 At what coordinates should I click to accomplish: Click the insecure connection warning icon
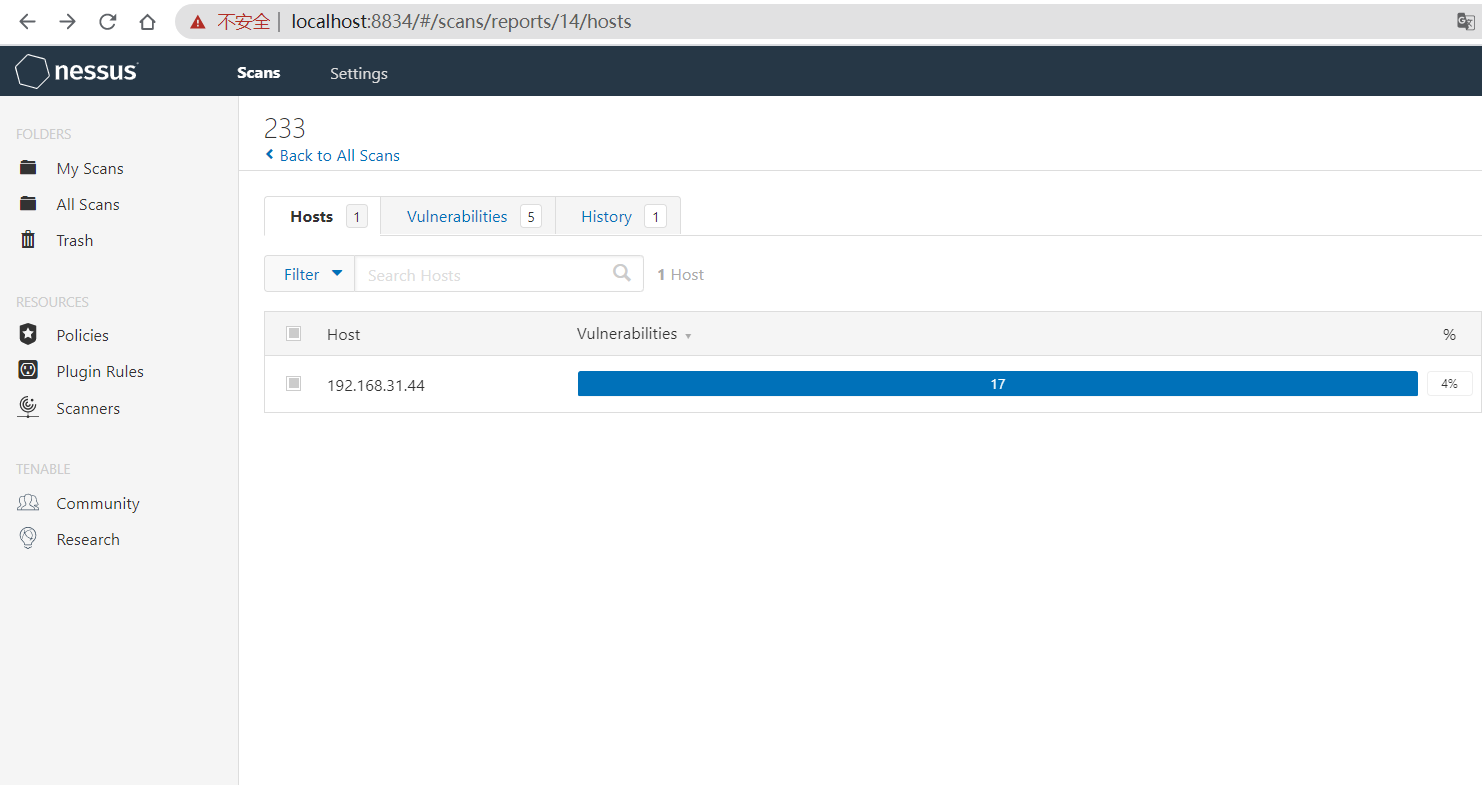[198, 21]
